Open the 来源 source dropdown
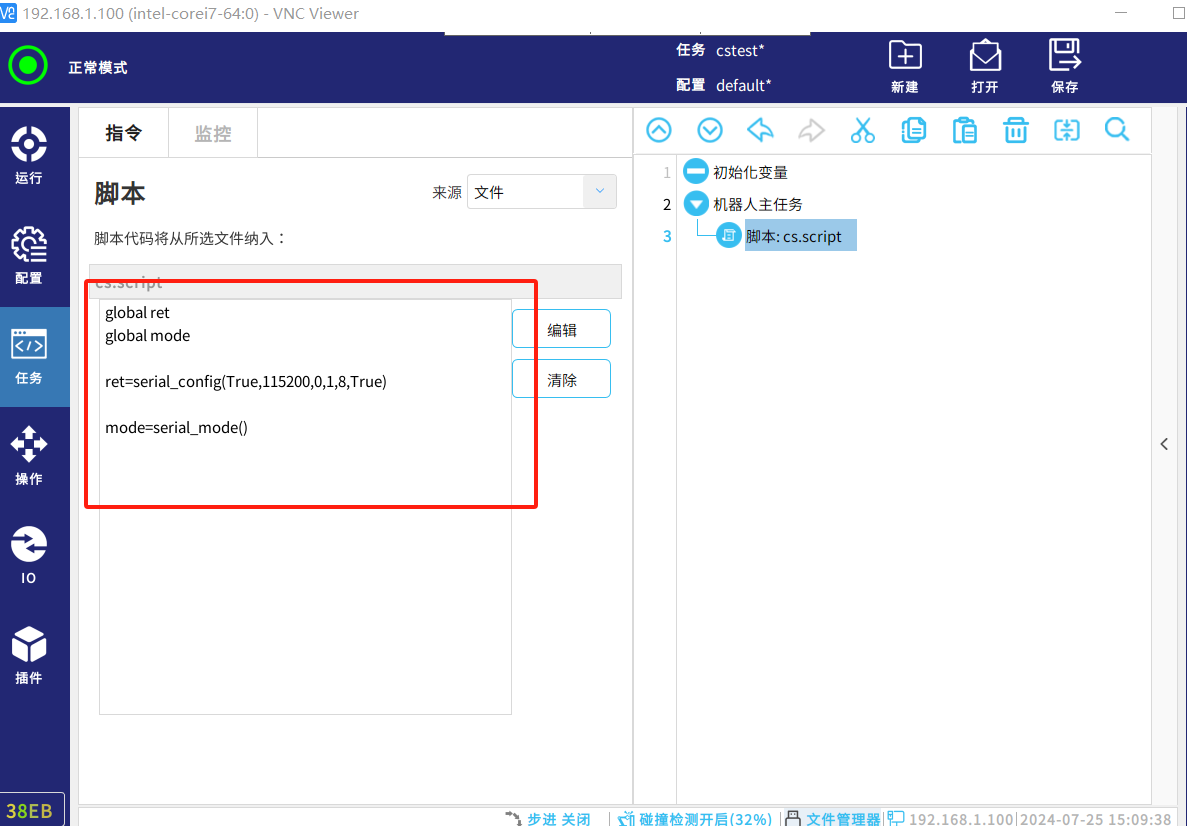The height and width of the screenshot is (826, 1187). click(541, 192)
